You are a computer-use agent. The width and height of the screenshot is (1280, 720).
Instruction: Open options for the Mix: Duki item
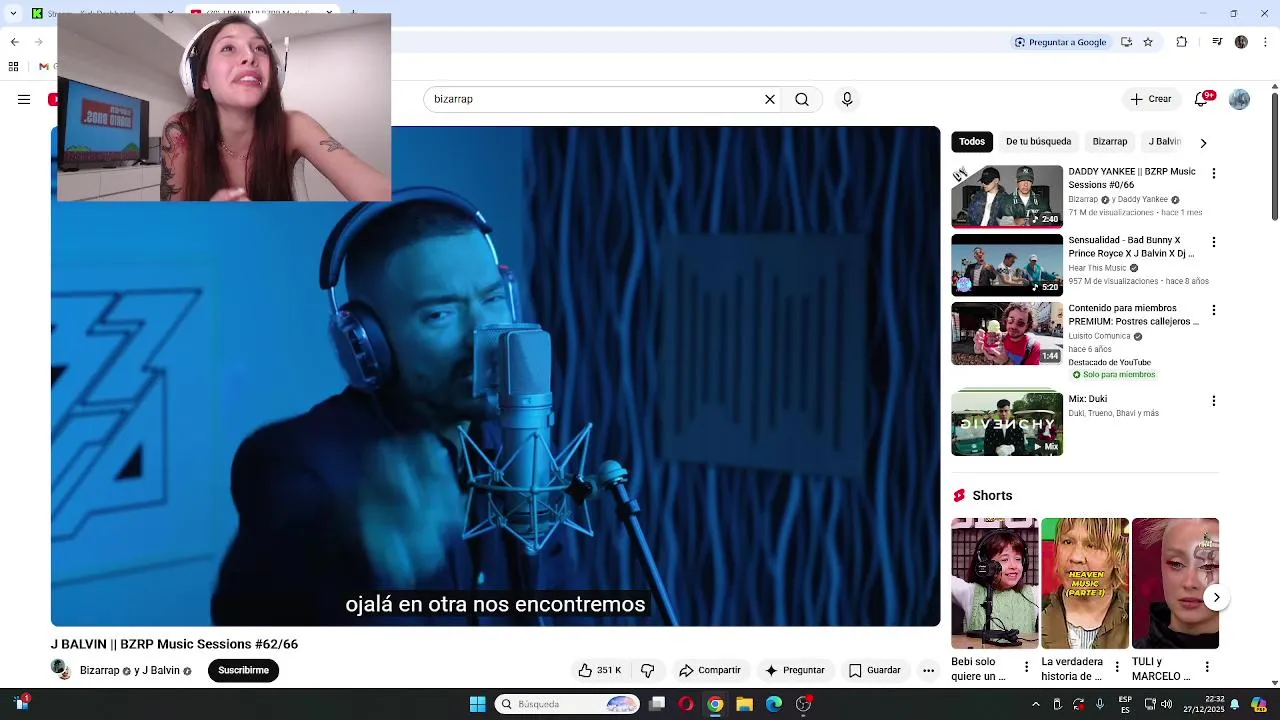coord(1214,401)
